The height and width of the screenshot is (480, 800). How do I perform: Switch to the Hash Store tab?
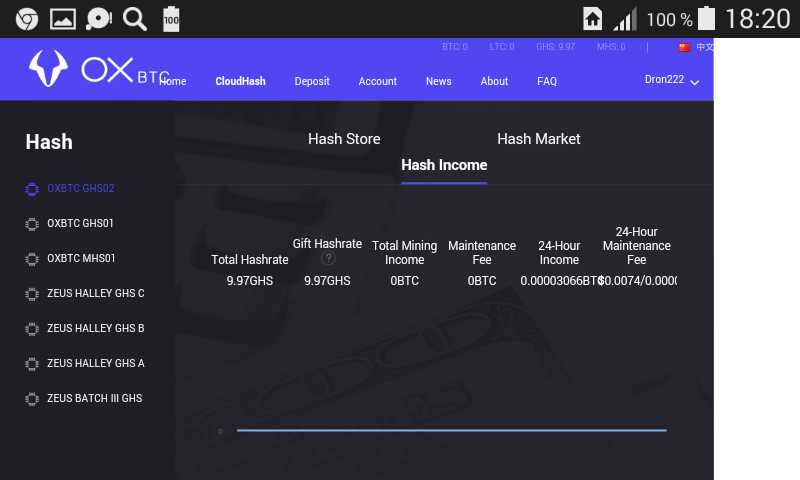tap(344, 139)
